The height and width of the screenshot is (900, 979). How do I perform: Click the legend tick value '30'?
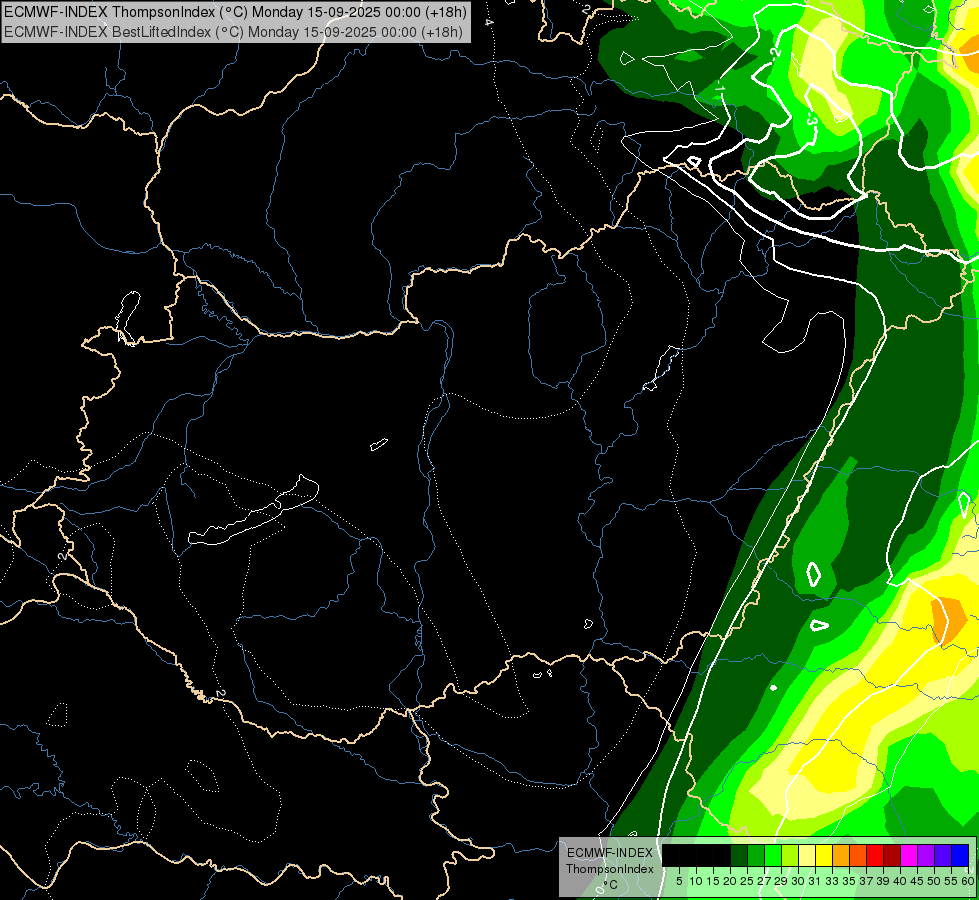coord(799,881)
